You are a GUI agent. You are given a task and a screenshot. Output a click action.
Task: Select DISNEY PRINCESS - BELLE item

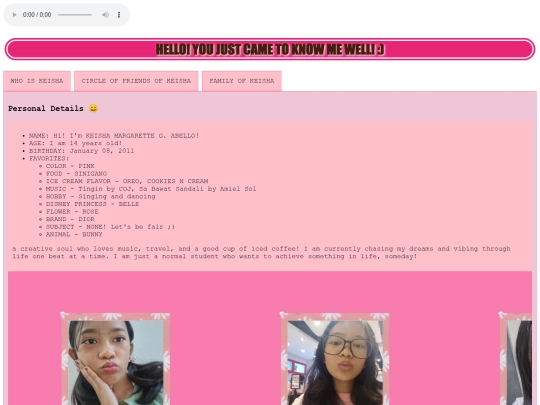(93, 204)
